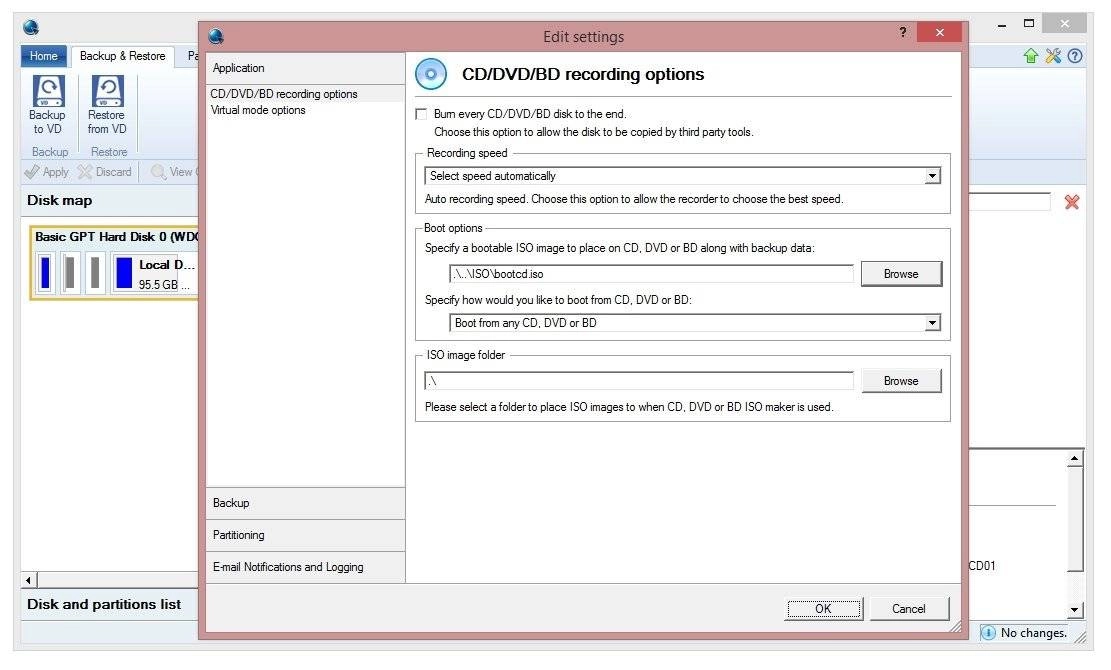Image resolution: width=1111 pixels, height=670 pixels.
Task: Expand the Partitioning settings section
Action: click(305, 535)
